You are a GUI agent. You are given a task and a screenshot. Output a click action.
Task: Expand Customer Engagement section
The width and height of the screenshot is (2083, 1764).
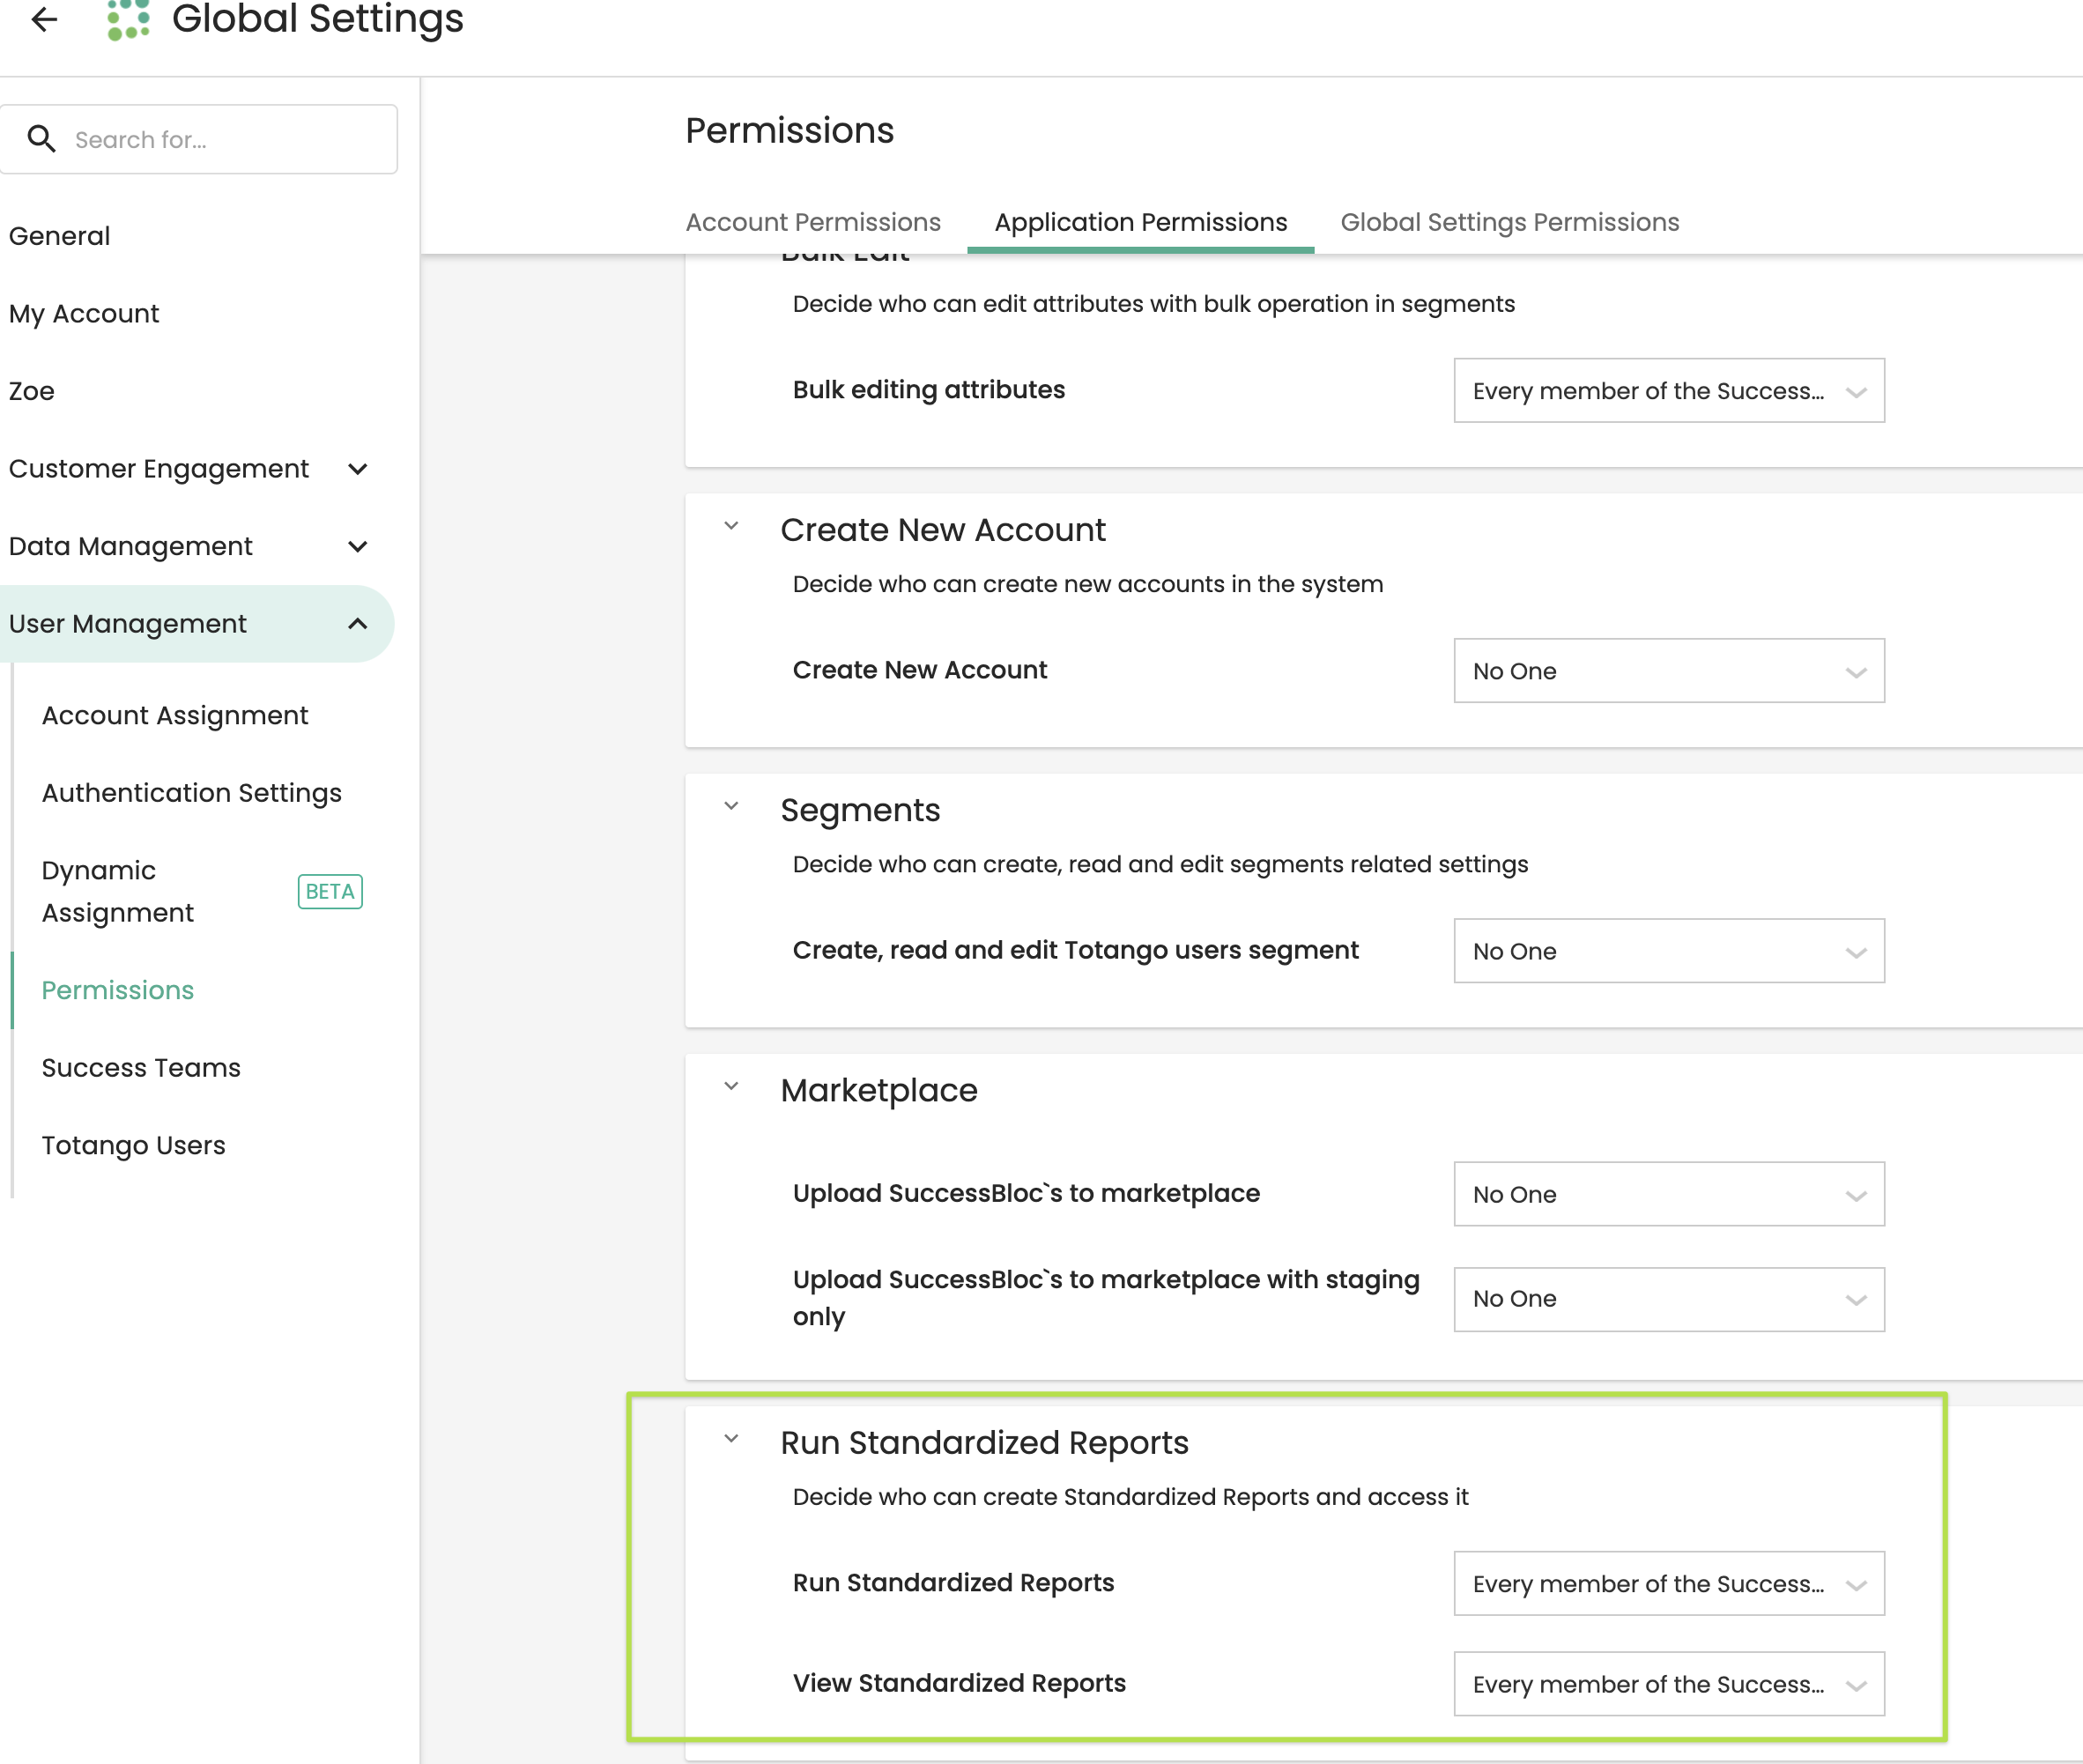coord(190,469)
